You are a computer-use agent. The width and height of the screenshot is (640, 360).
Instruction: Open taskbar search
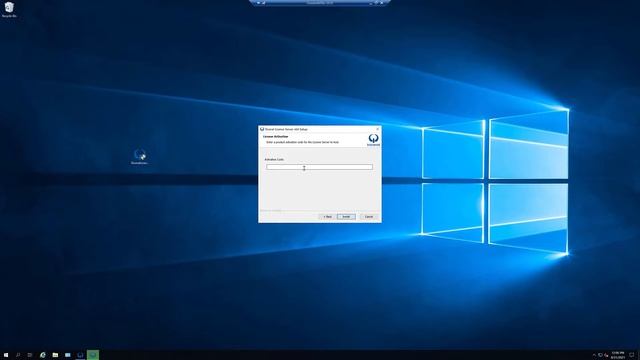[18, 355]
